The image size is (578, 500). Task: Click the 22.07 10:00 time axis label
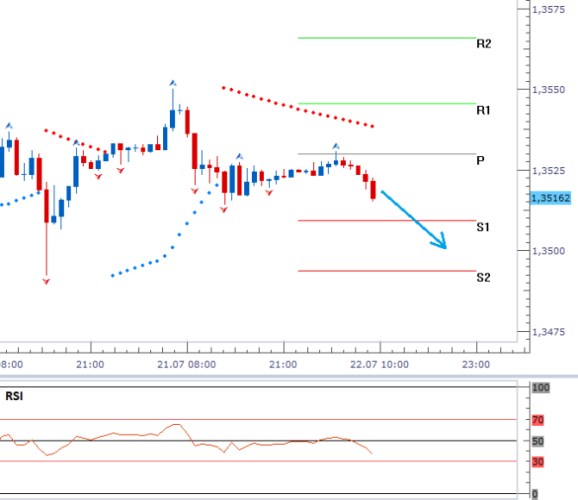pos(379,365)
